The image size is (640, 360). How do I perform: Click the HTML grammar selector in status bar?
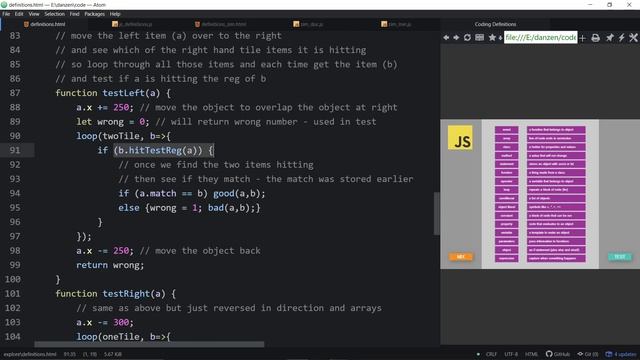[531, 354]
